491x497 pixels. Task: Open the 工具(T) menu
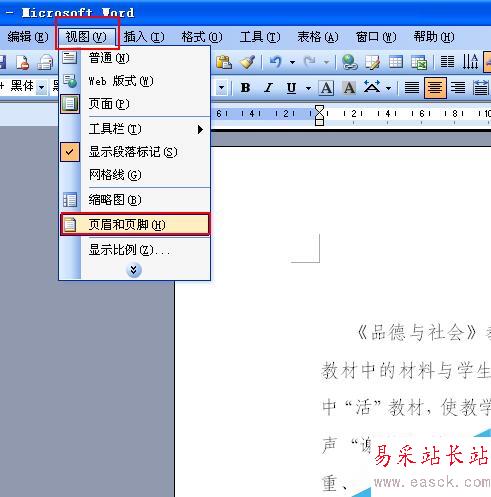[260, 37]
